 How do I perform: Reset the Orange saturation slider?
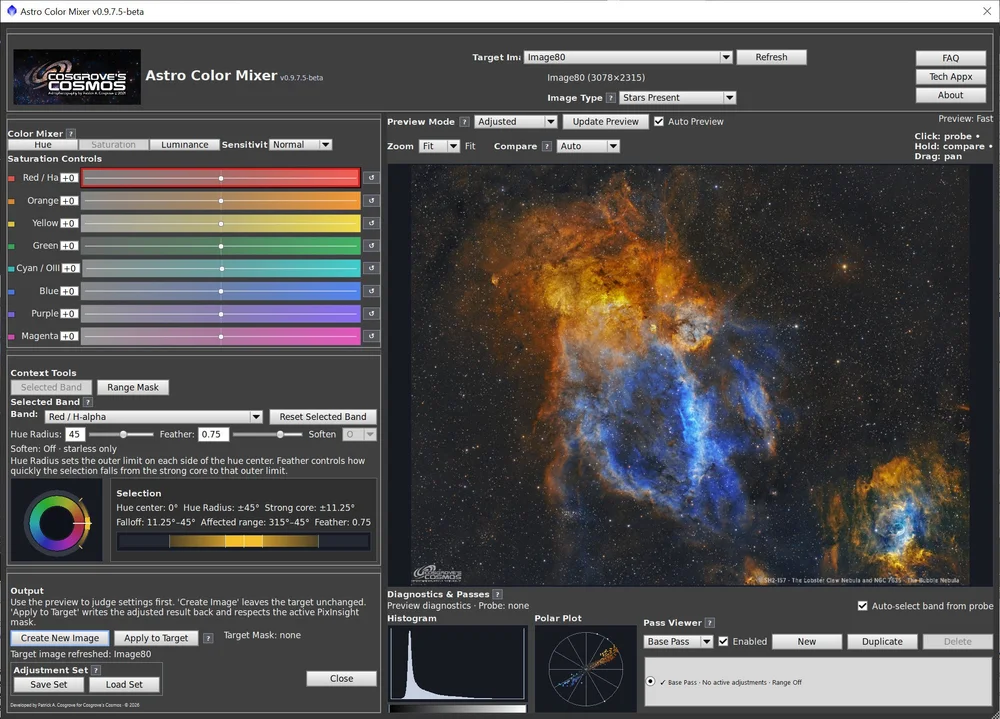point(371,200)
